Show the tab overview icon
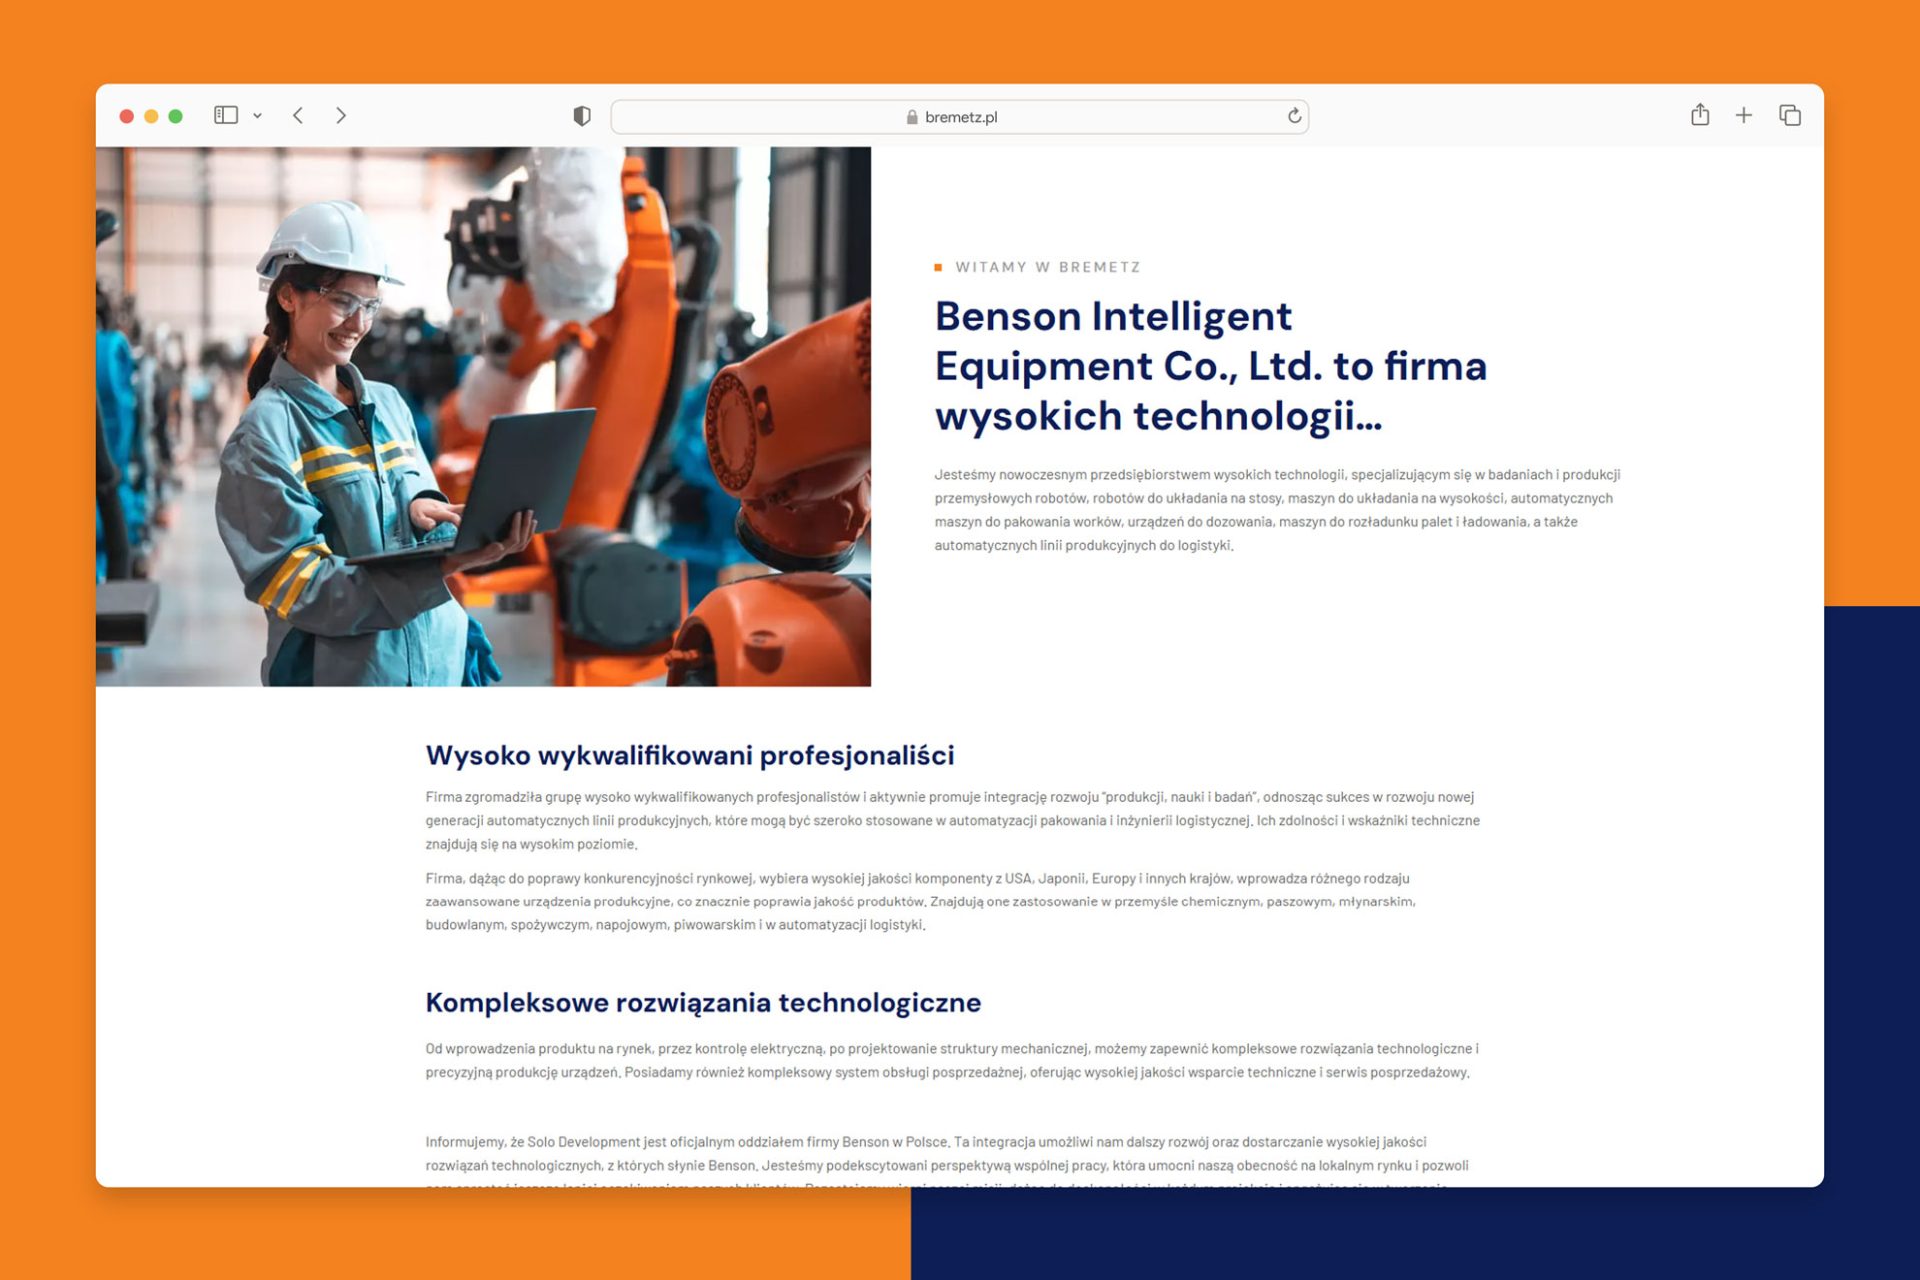The image size is (1920, 1280). click(x=1790, y=116)
